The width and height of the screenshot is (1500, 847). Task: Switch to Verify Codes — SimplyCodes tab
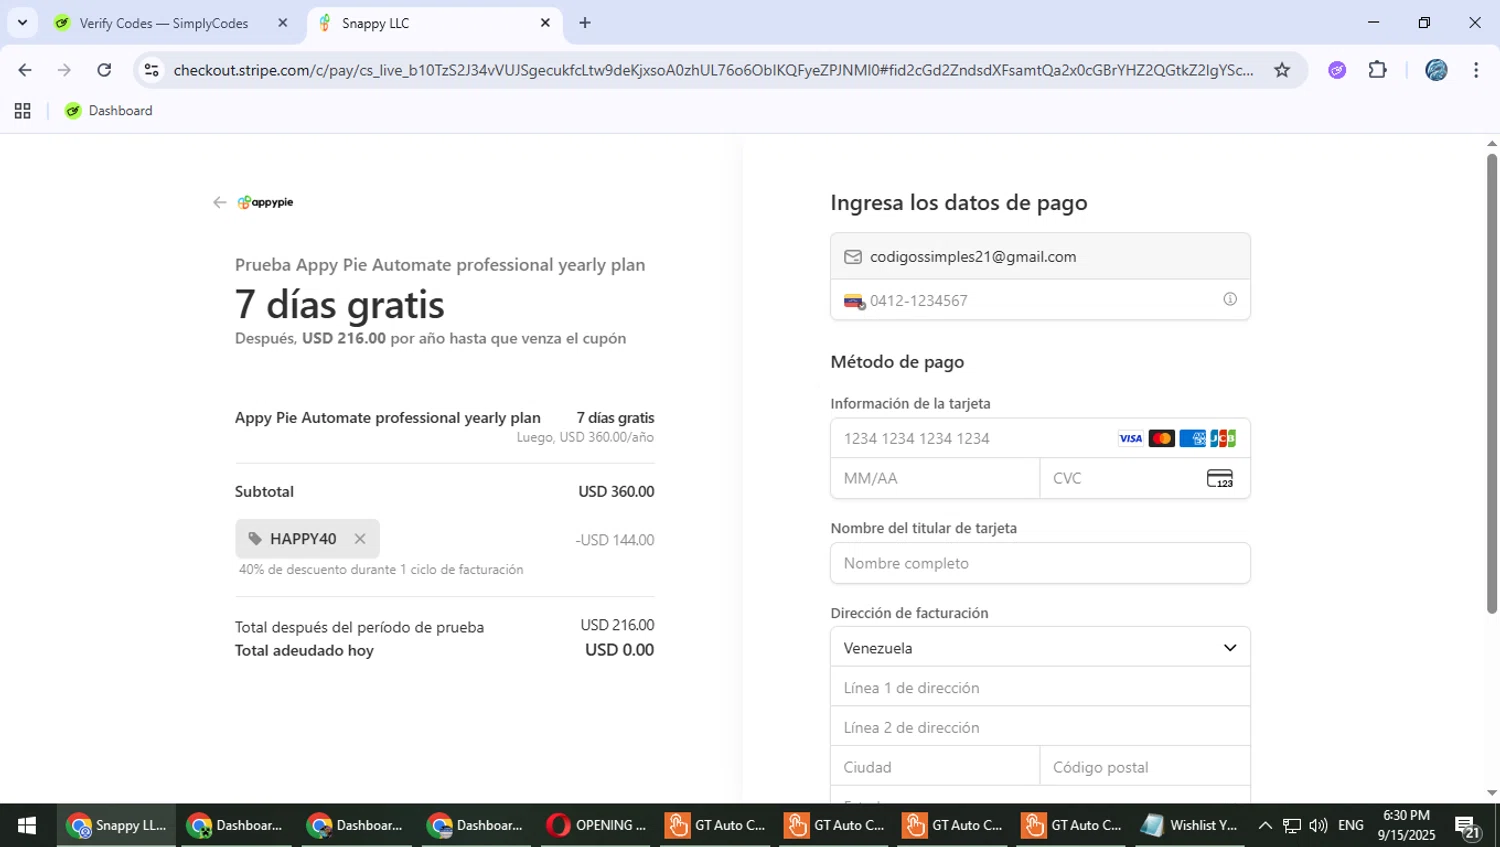(x=164, y=23)
